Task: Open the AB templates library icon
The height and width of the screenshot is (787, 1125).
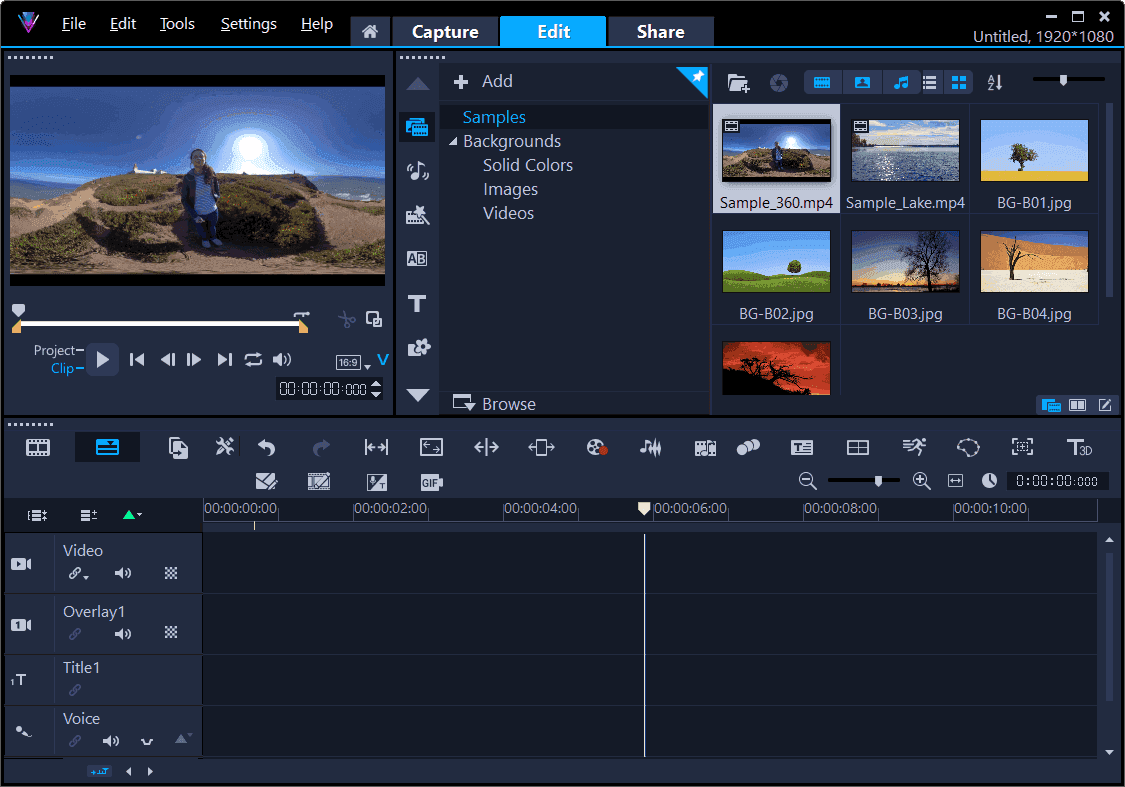Action: click(x=417, y=258)
